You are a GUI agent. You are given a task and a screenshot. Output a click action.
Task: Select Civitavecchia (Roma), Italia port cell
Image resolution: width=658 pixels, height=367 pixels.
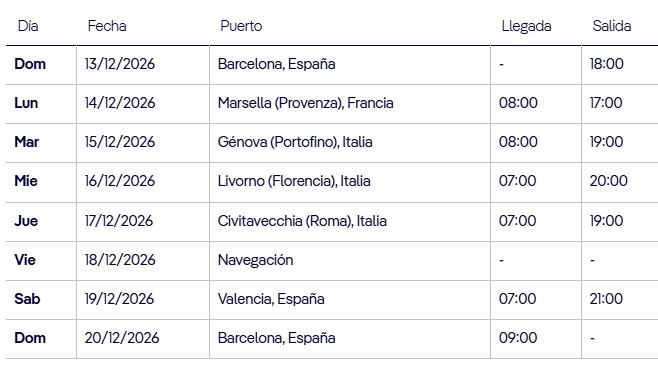tap(302, 221)
